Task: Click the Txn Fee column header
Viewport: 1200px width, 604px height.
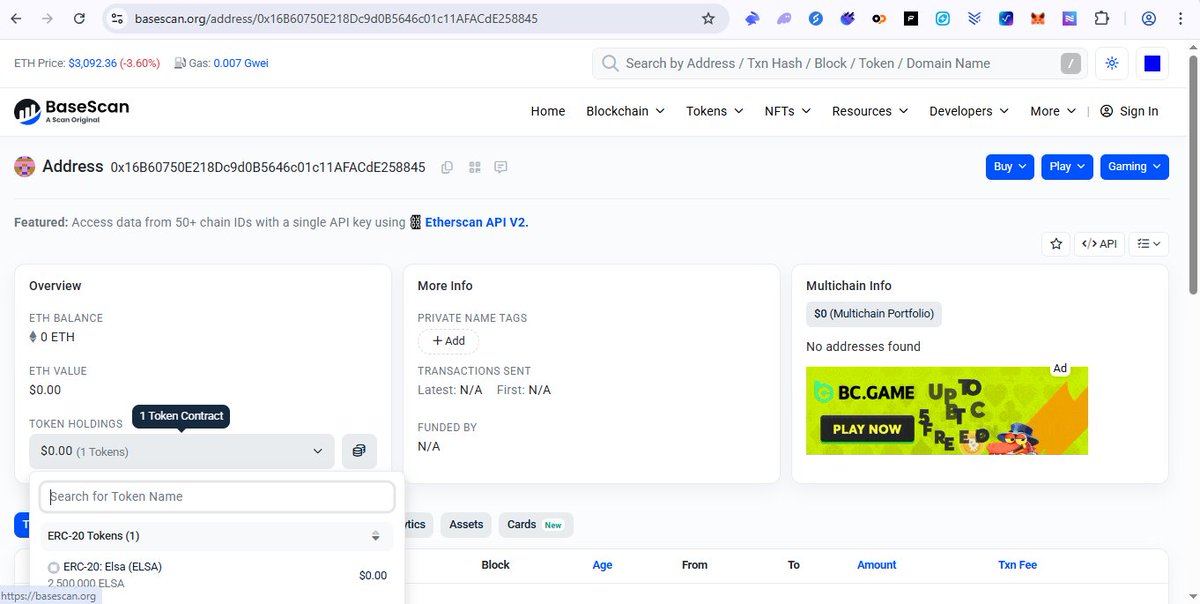Action: [1017, 565]
